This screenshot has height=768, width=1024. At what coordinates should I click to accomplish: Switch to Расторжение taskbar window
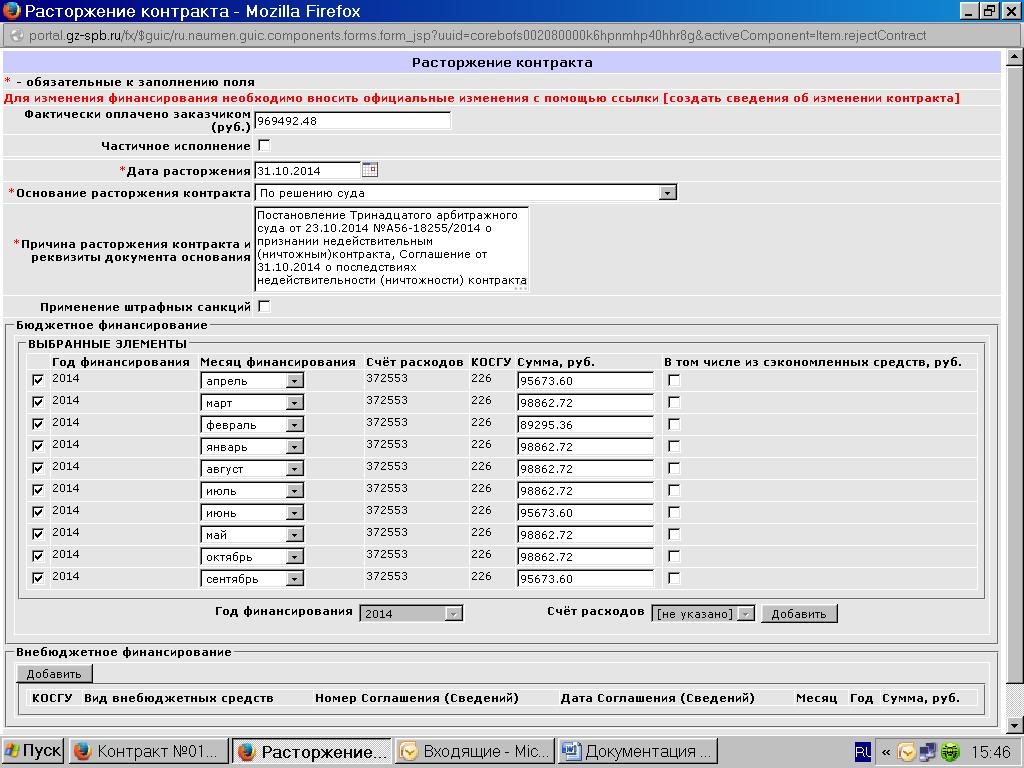coord(312,752)
